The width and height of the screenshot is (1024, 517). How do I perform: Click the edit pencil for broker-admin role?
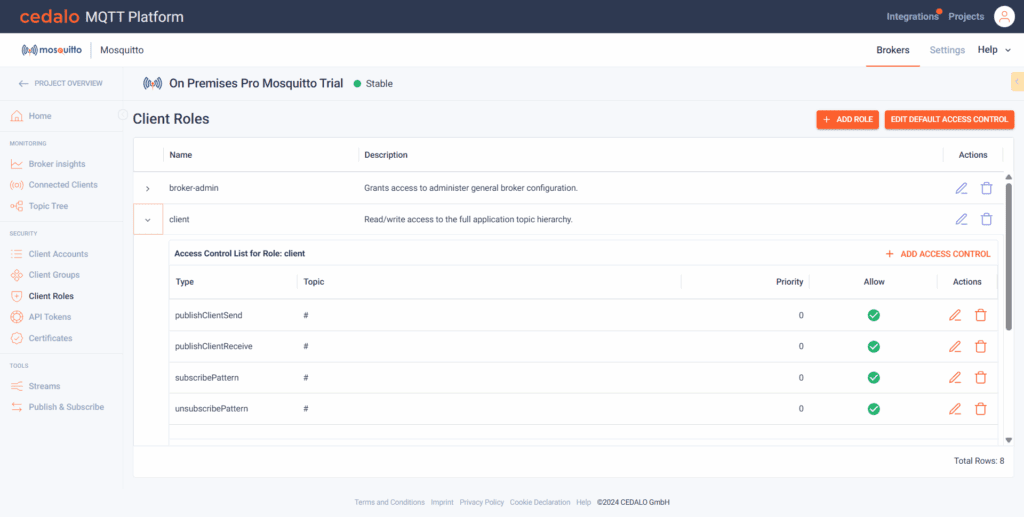[x=961, y=188]
